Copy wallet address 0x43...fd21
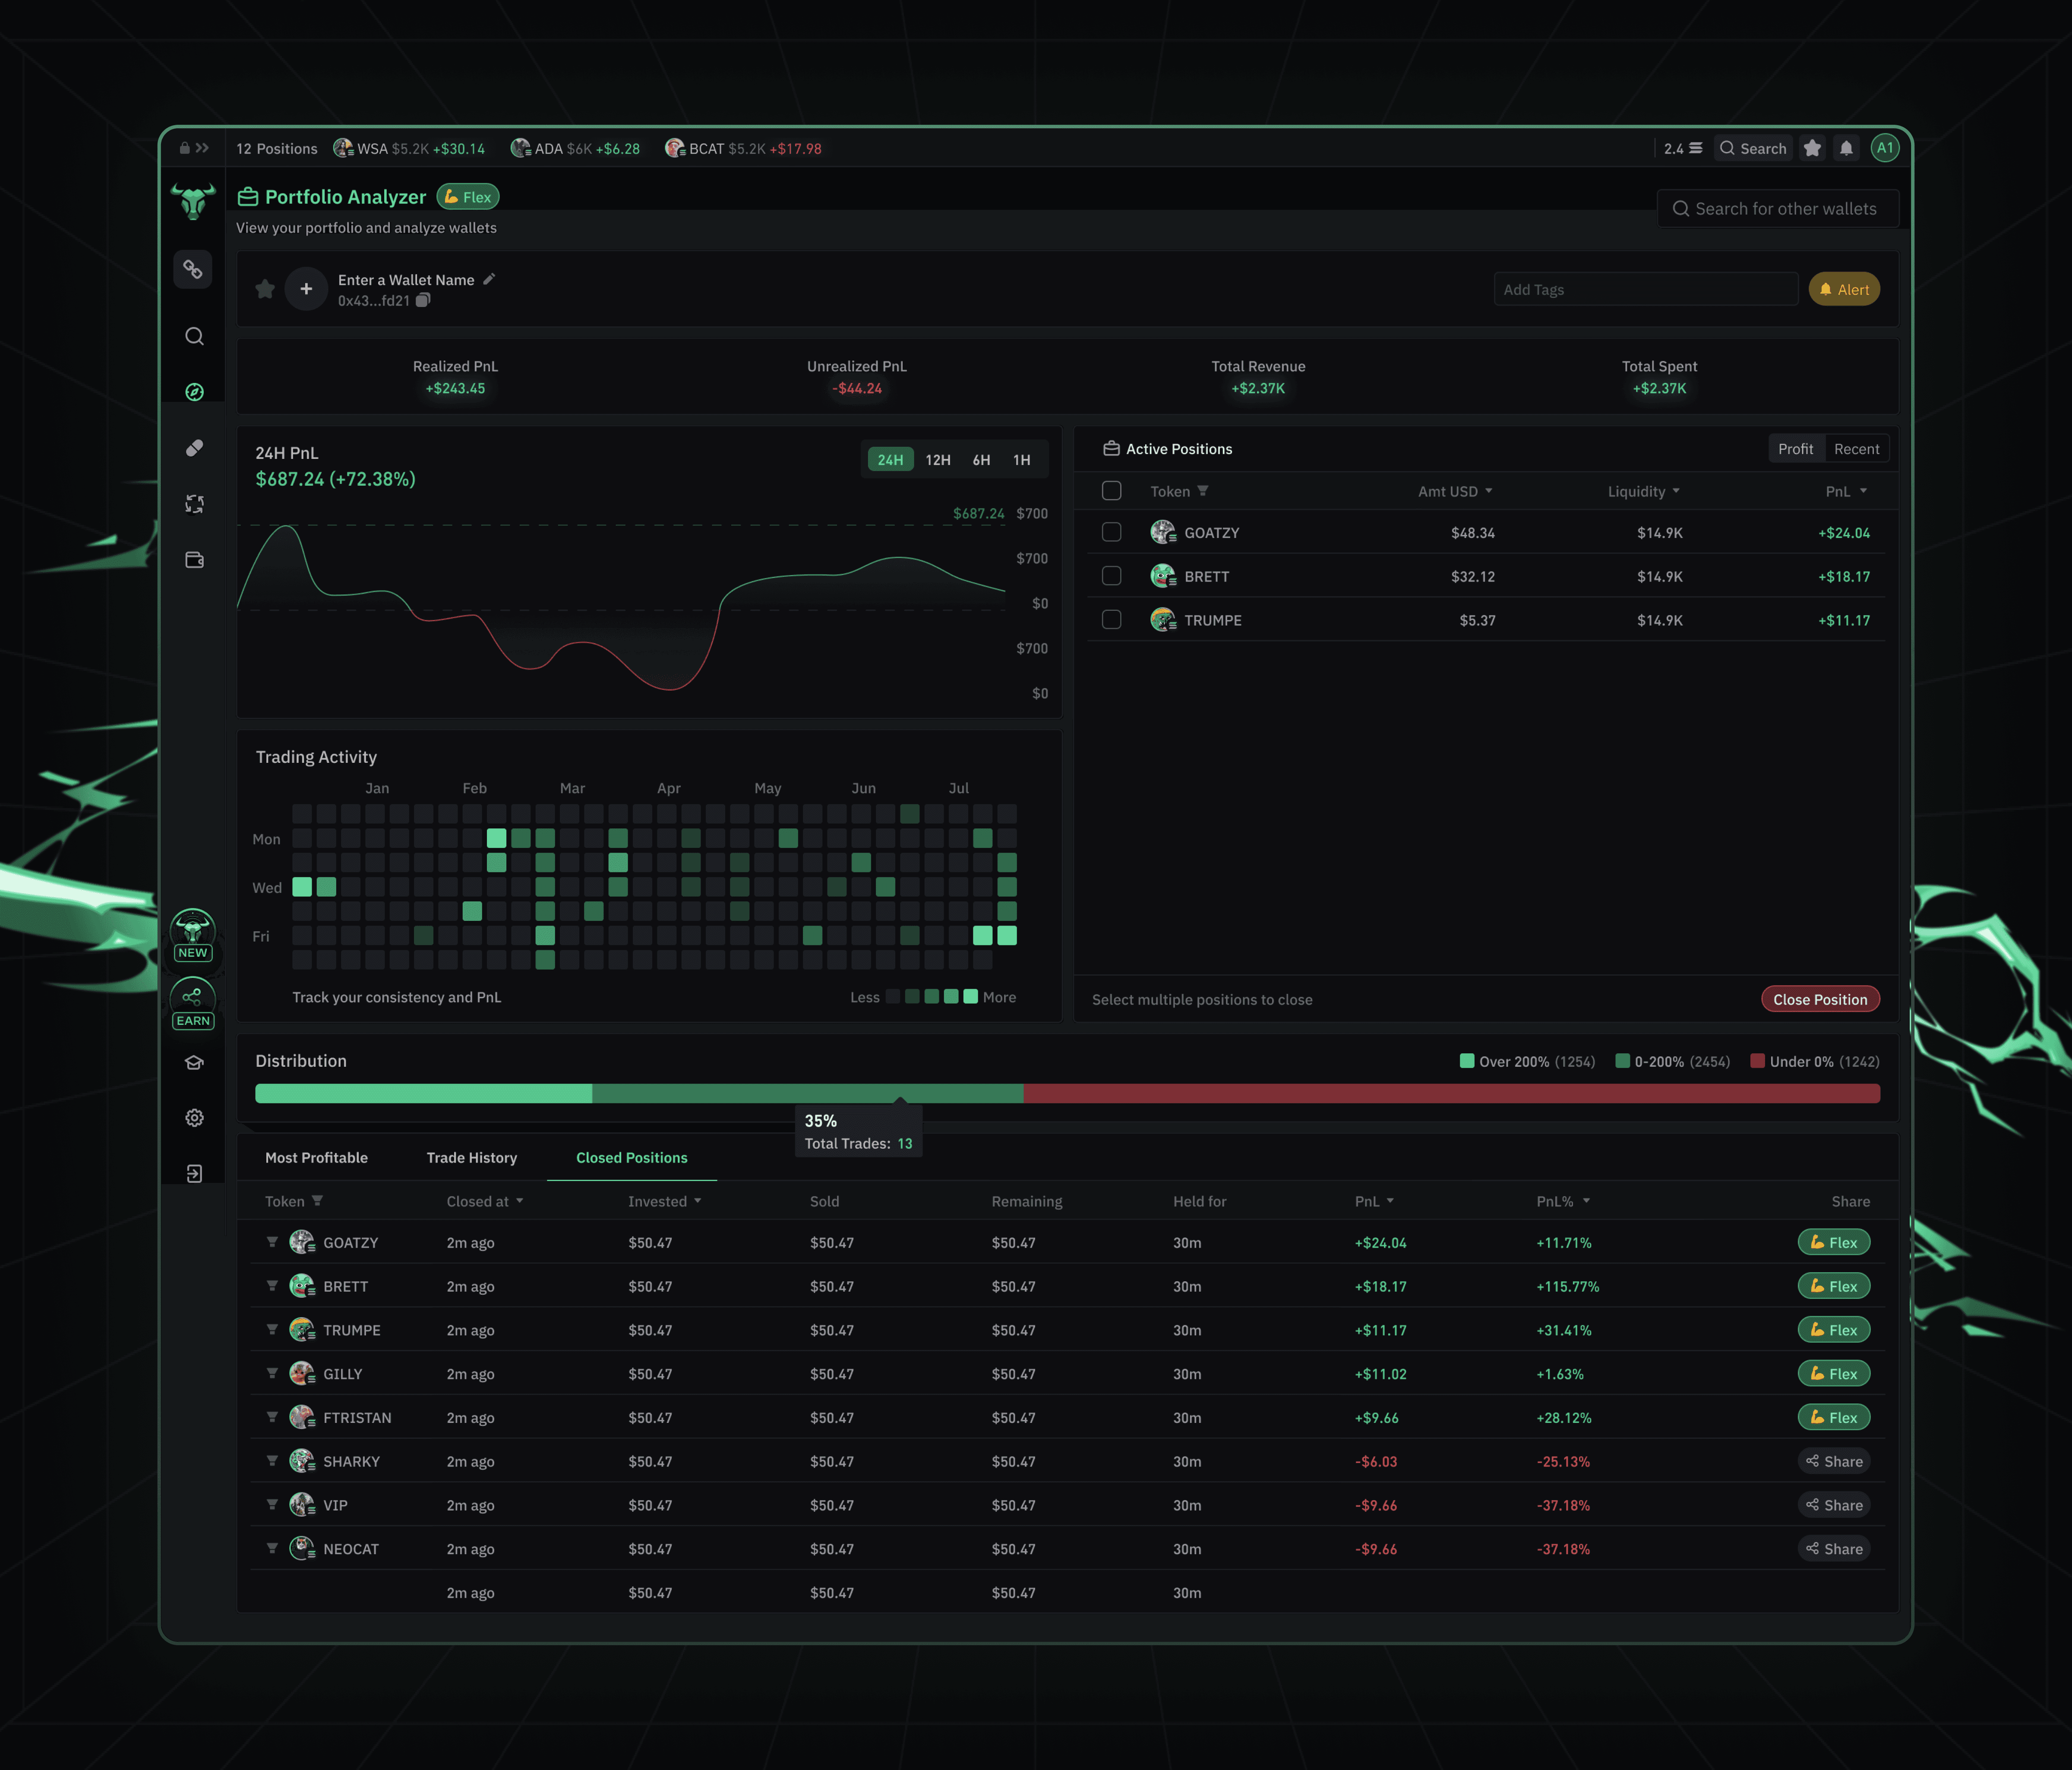Viewport: 2072px width, 1770px height. coord(423,300)
